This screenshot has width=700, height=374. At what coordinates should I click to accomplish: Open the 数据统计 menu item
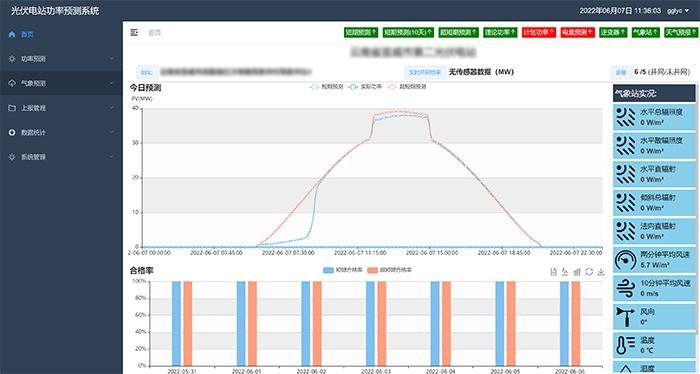click(61, 132)
